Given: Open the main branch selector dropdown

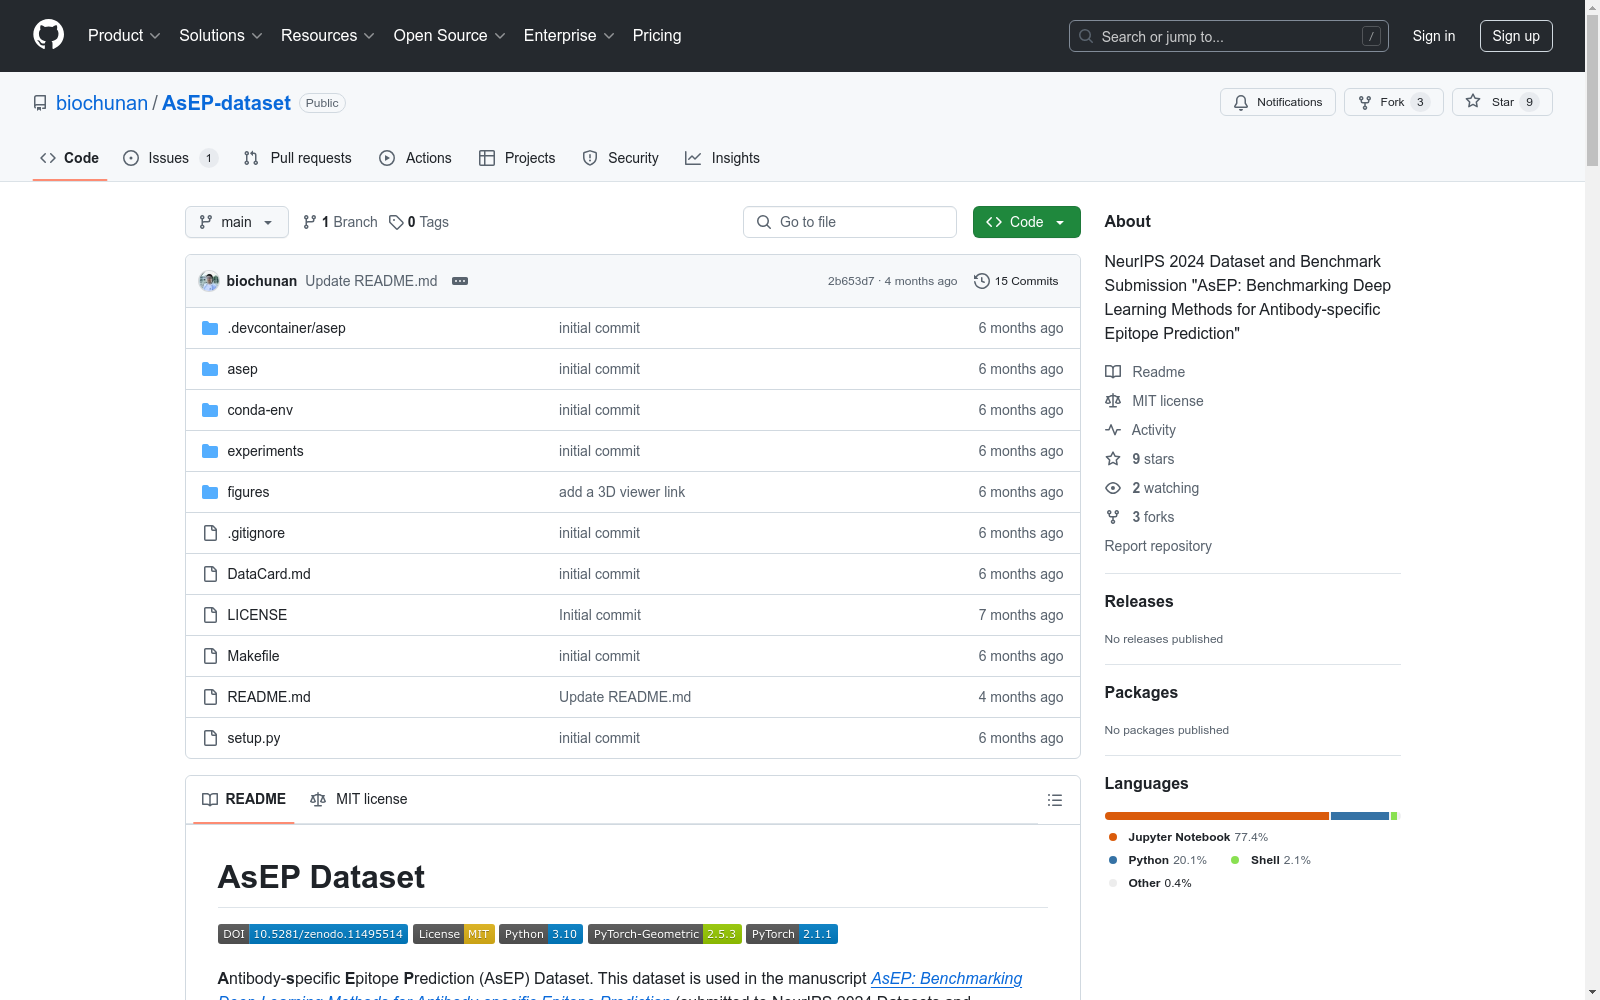Looking at the screenshot, I should tap(237, 222).
